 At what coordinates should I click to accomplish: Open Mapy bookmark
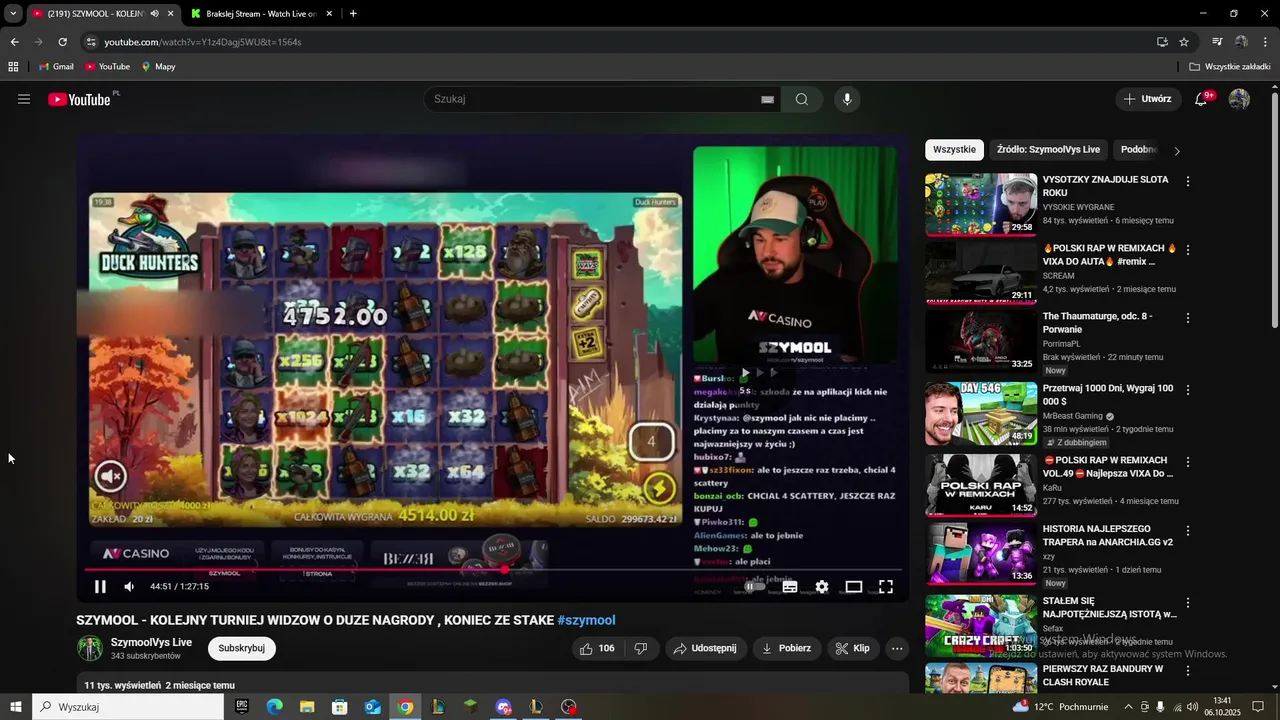158,67
